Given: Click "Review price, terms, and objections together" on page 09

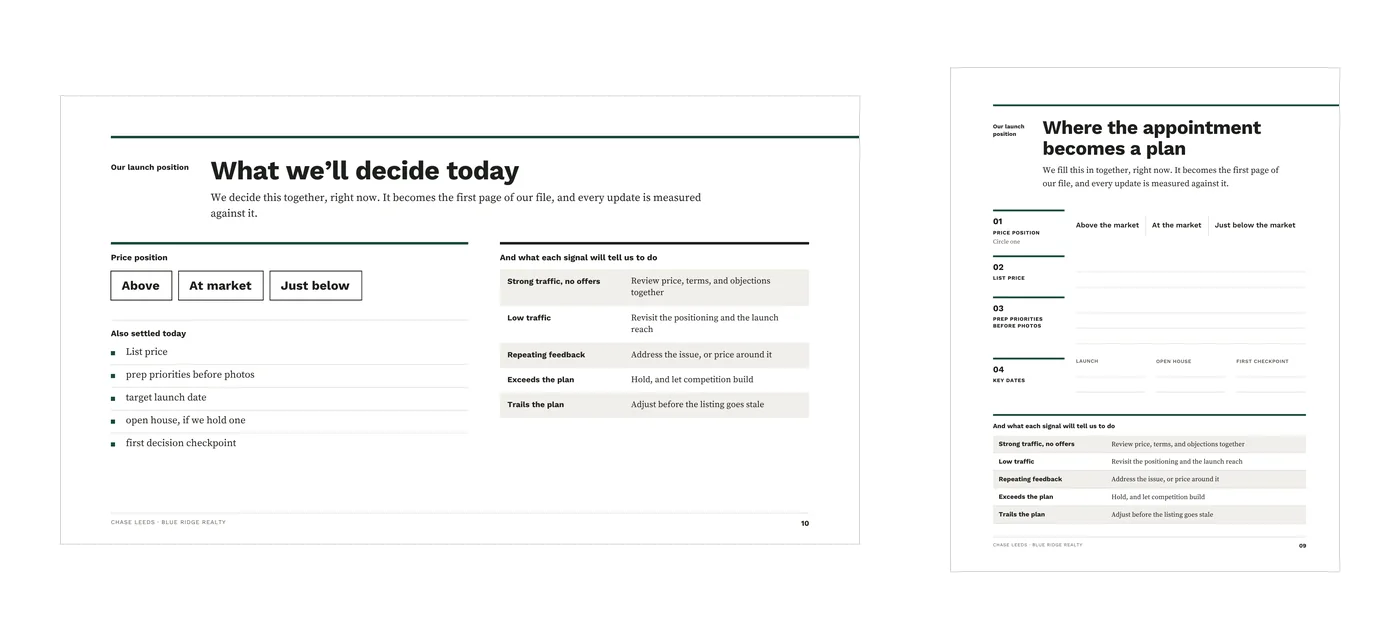Looking at the screenshot, I should [1178, 444].
